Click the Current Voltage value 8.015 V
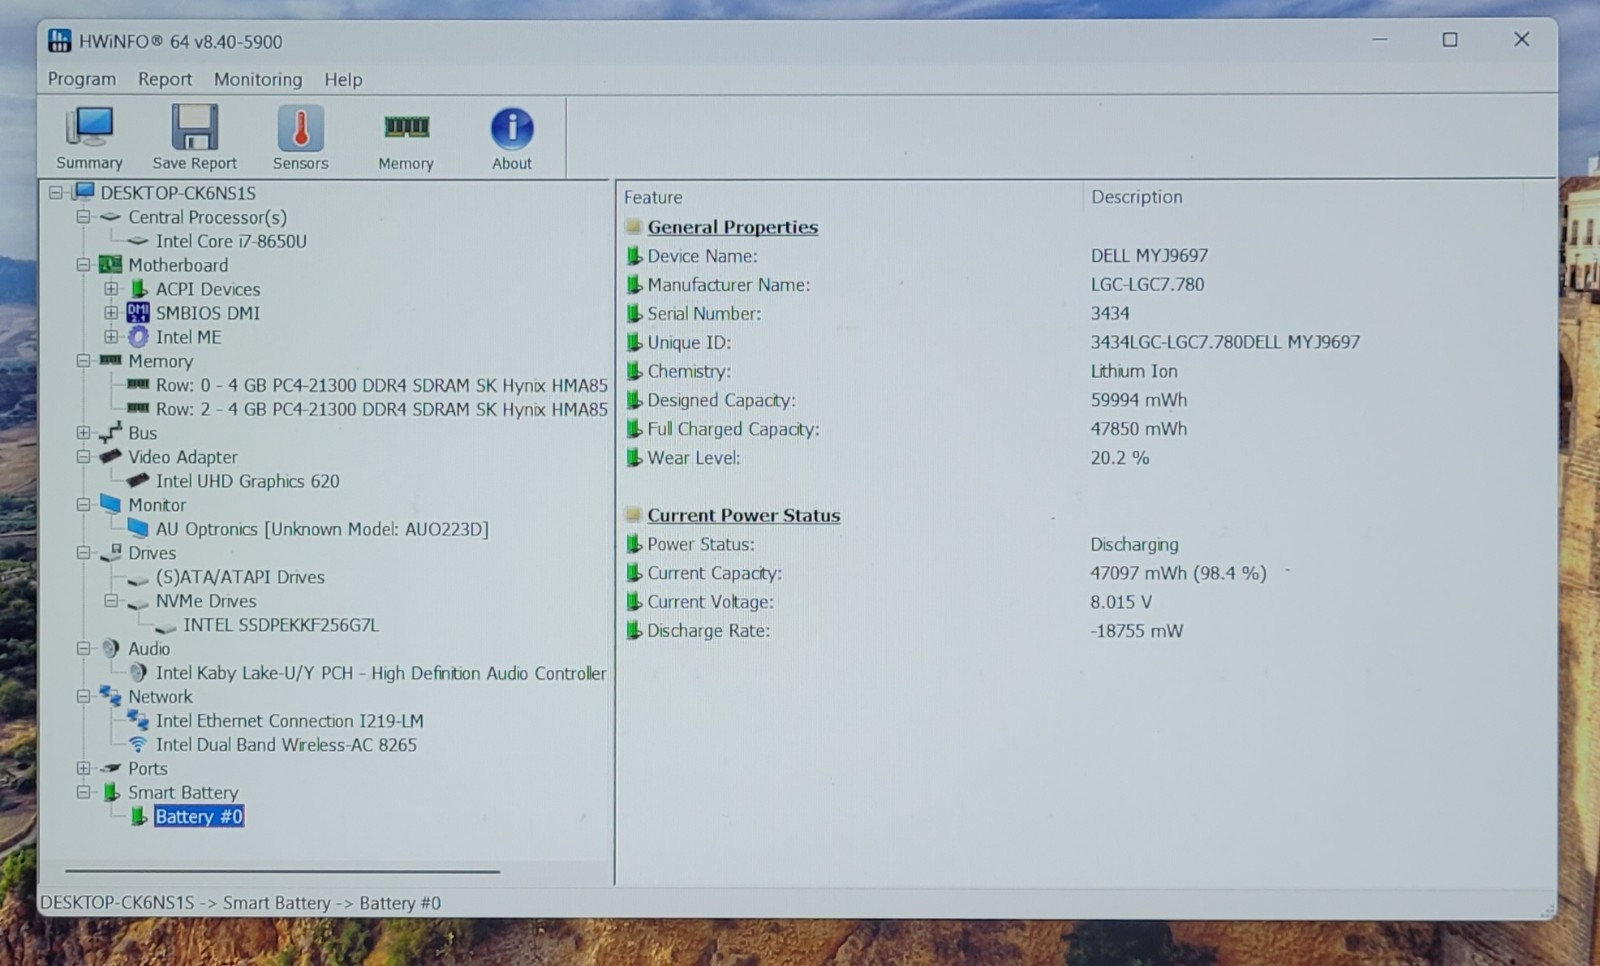 (x=1121, y=602)
